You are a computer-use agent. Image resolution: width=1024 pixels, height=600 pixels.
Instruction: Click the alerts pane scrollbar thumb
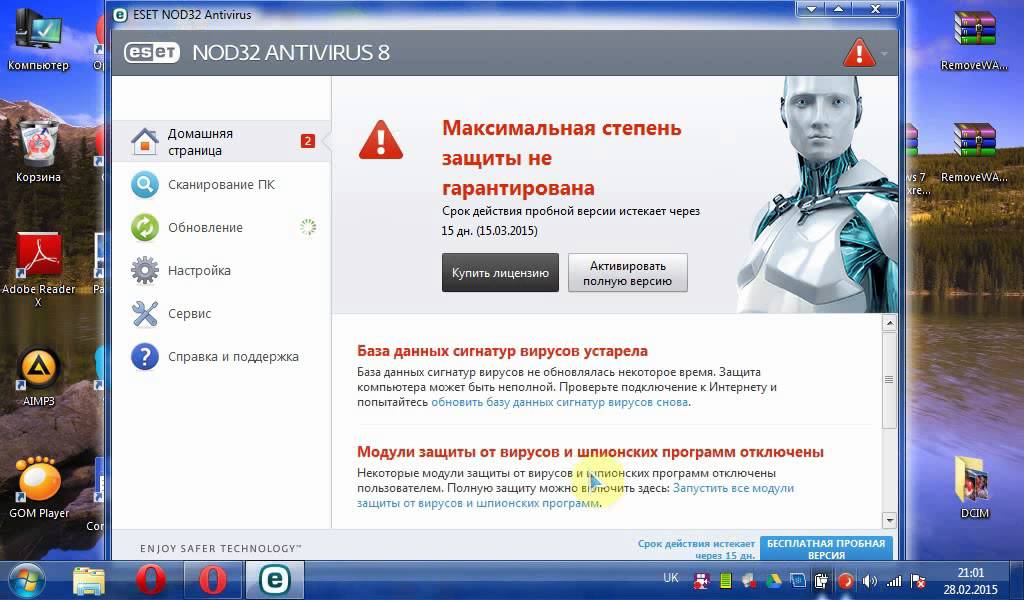pyautogui.click(x=889, y=380)
